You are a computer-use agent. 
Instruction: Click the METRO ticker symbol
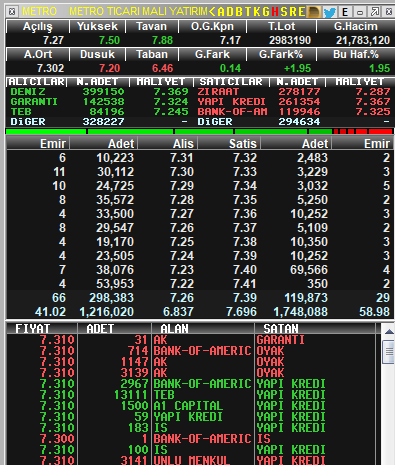(39, 12)
